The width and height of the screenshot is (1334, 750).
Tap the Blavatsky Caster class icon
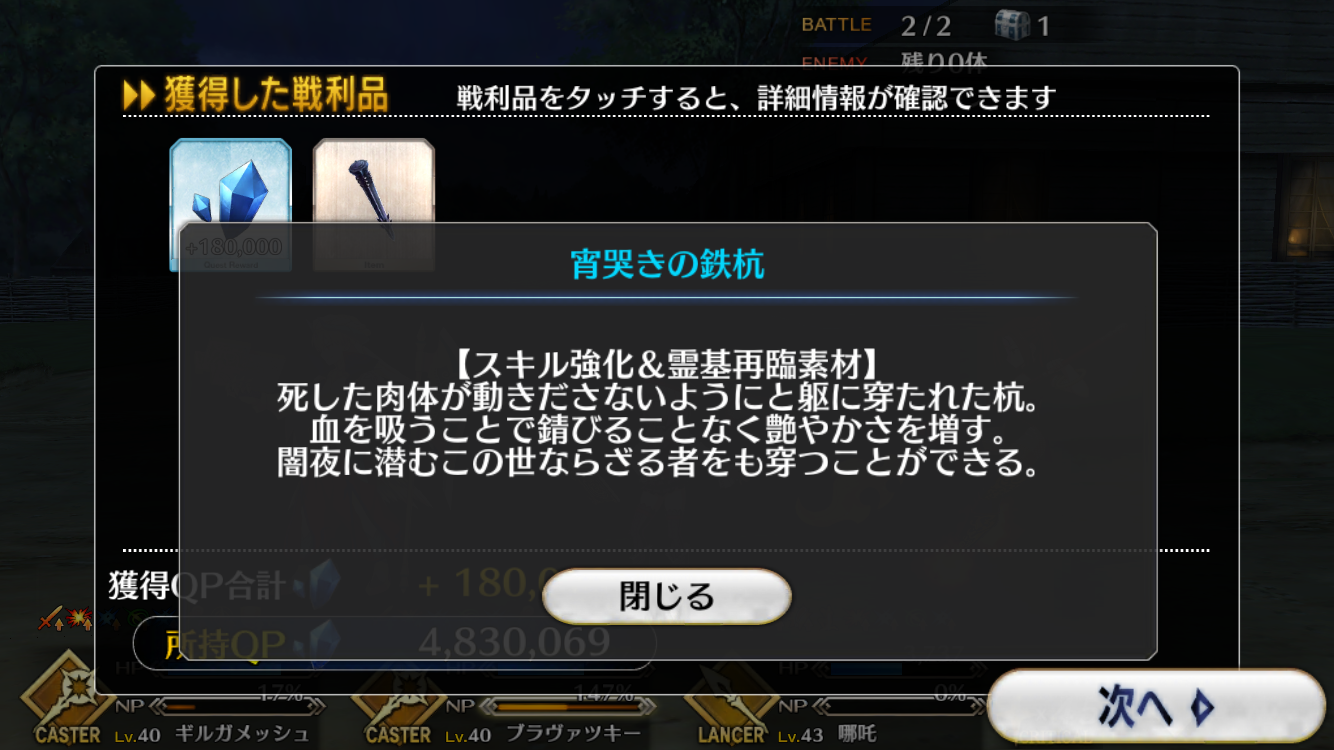point(398,700)
